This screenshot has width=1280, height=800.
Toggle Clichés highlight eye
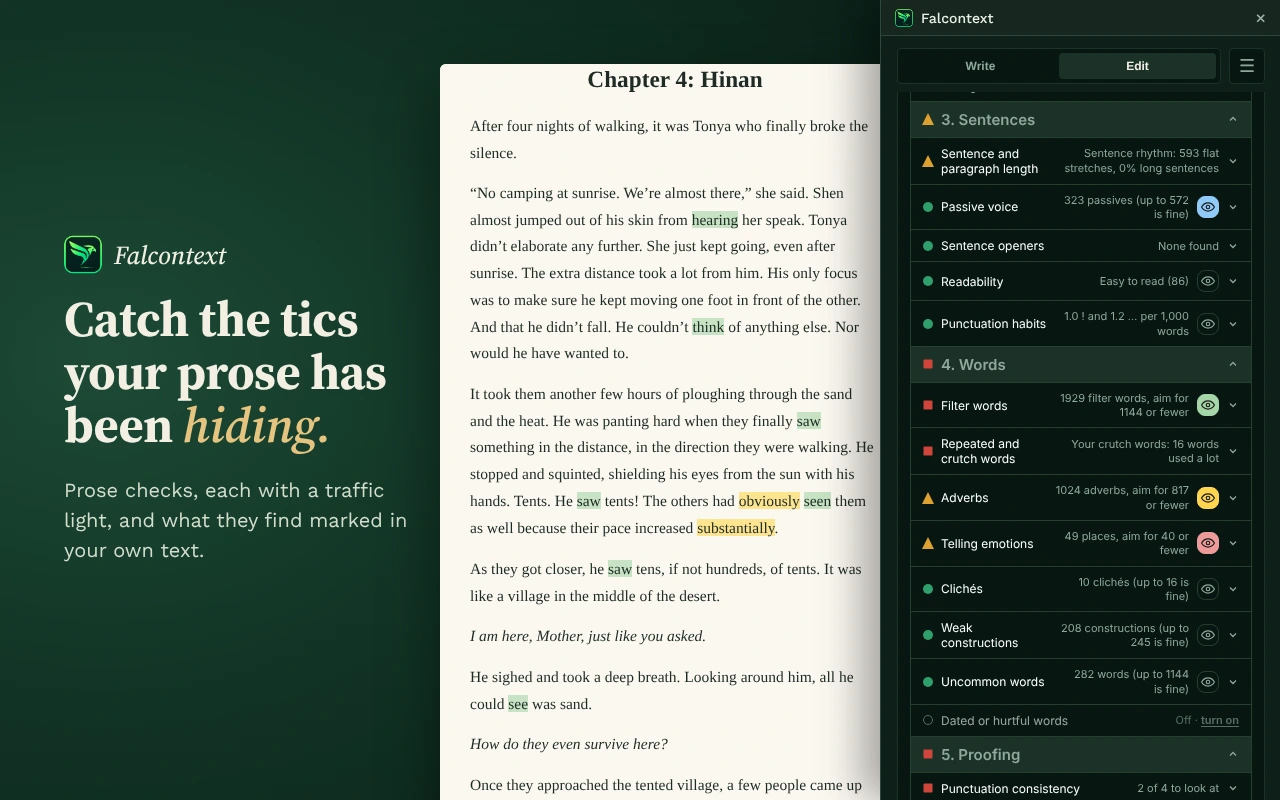pos(1208,589)
